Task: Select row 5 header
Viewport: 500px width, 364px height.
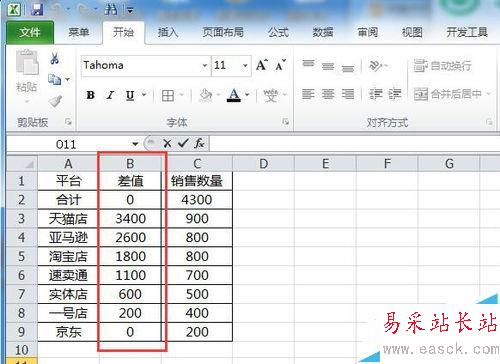Action: (x=22, y=256)
